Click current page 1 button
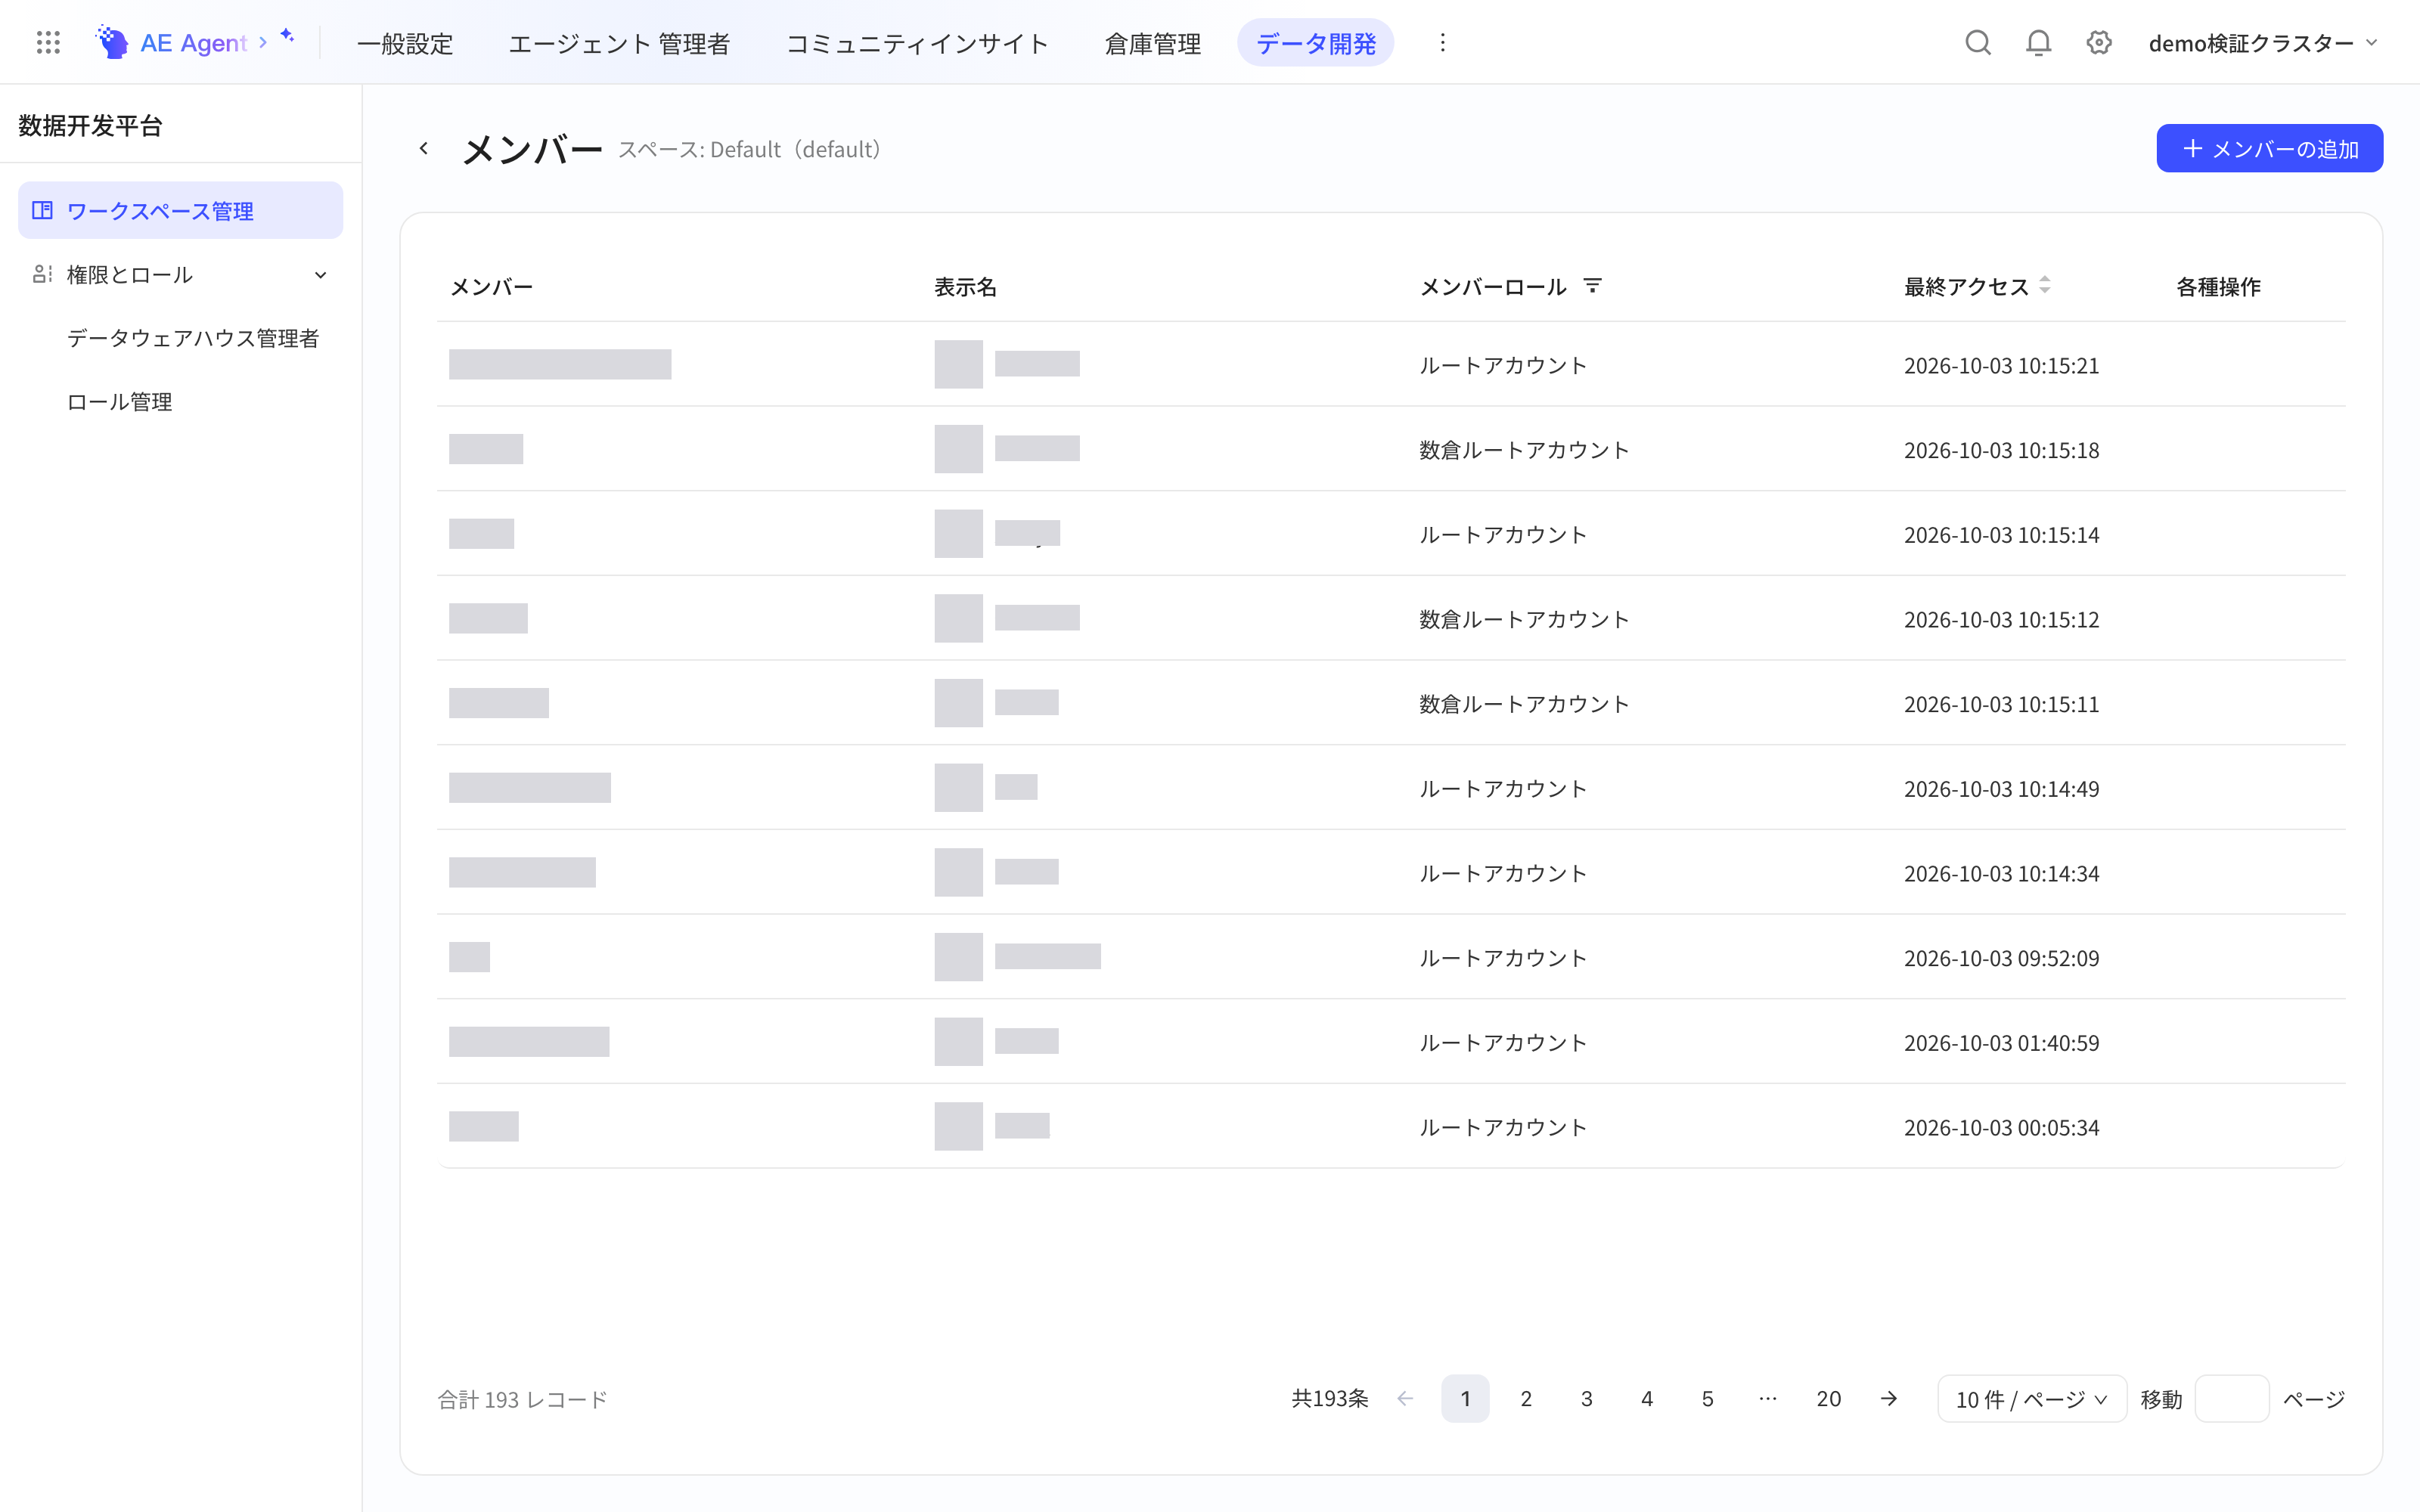 pyautogui.click(x=1465, y=1398)
